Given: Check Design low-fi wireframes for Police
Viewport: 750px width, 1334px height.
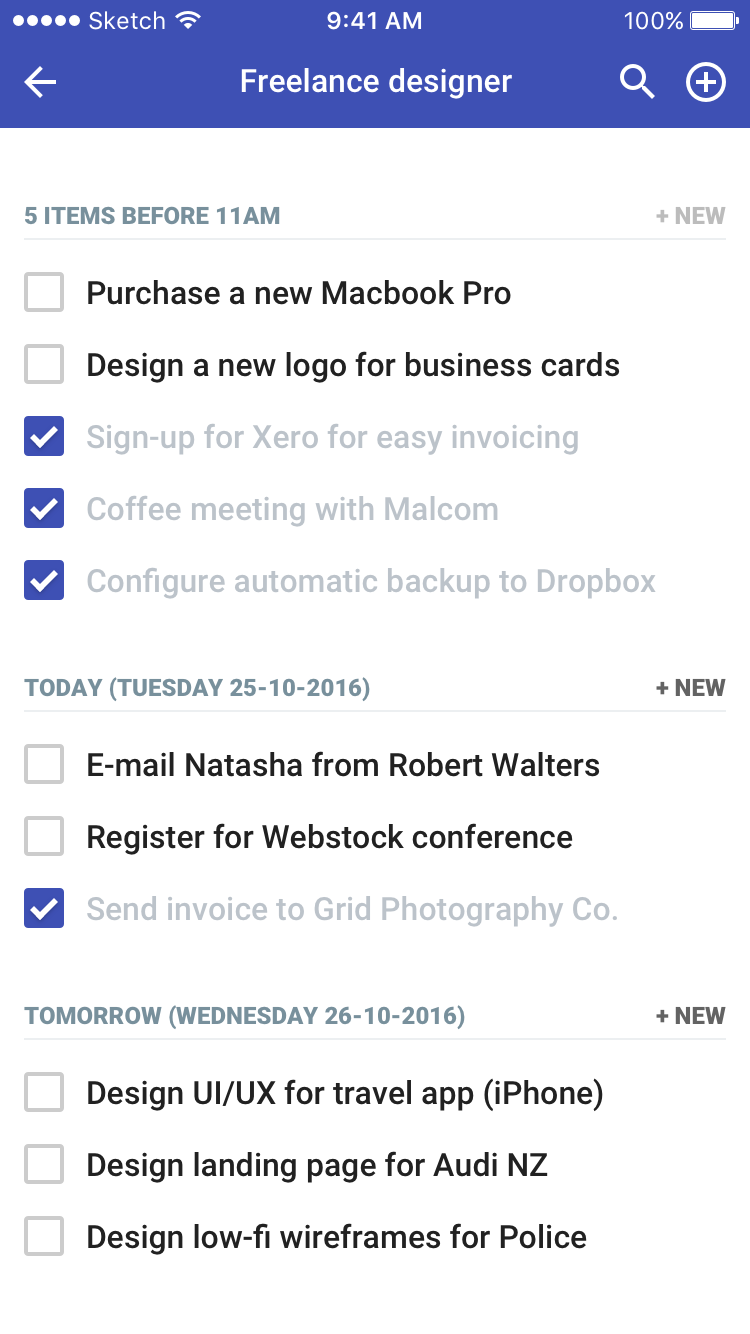Looking at the screenshot, I should 44,1237.
